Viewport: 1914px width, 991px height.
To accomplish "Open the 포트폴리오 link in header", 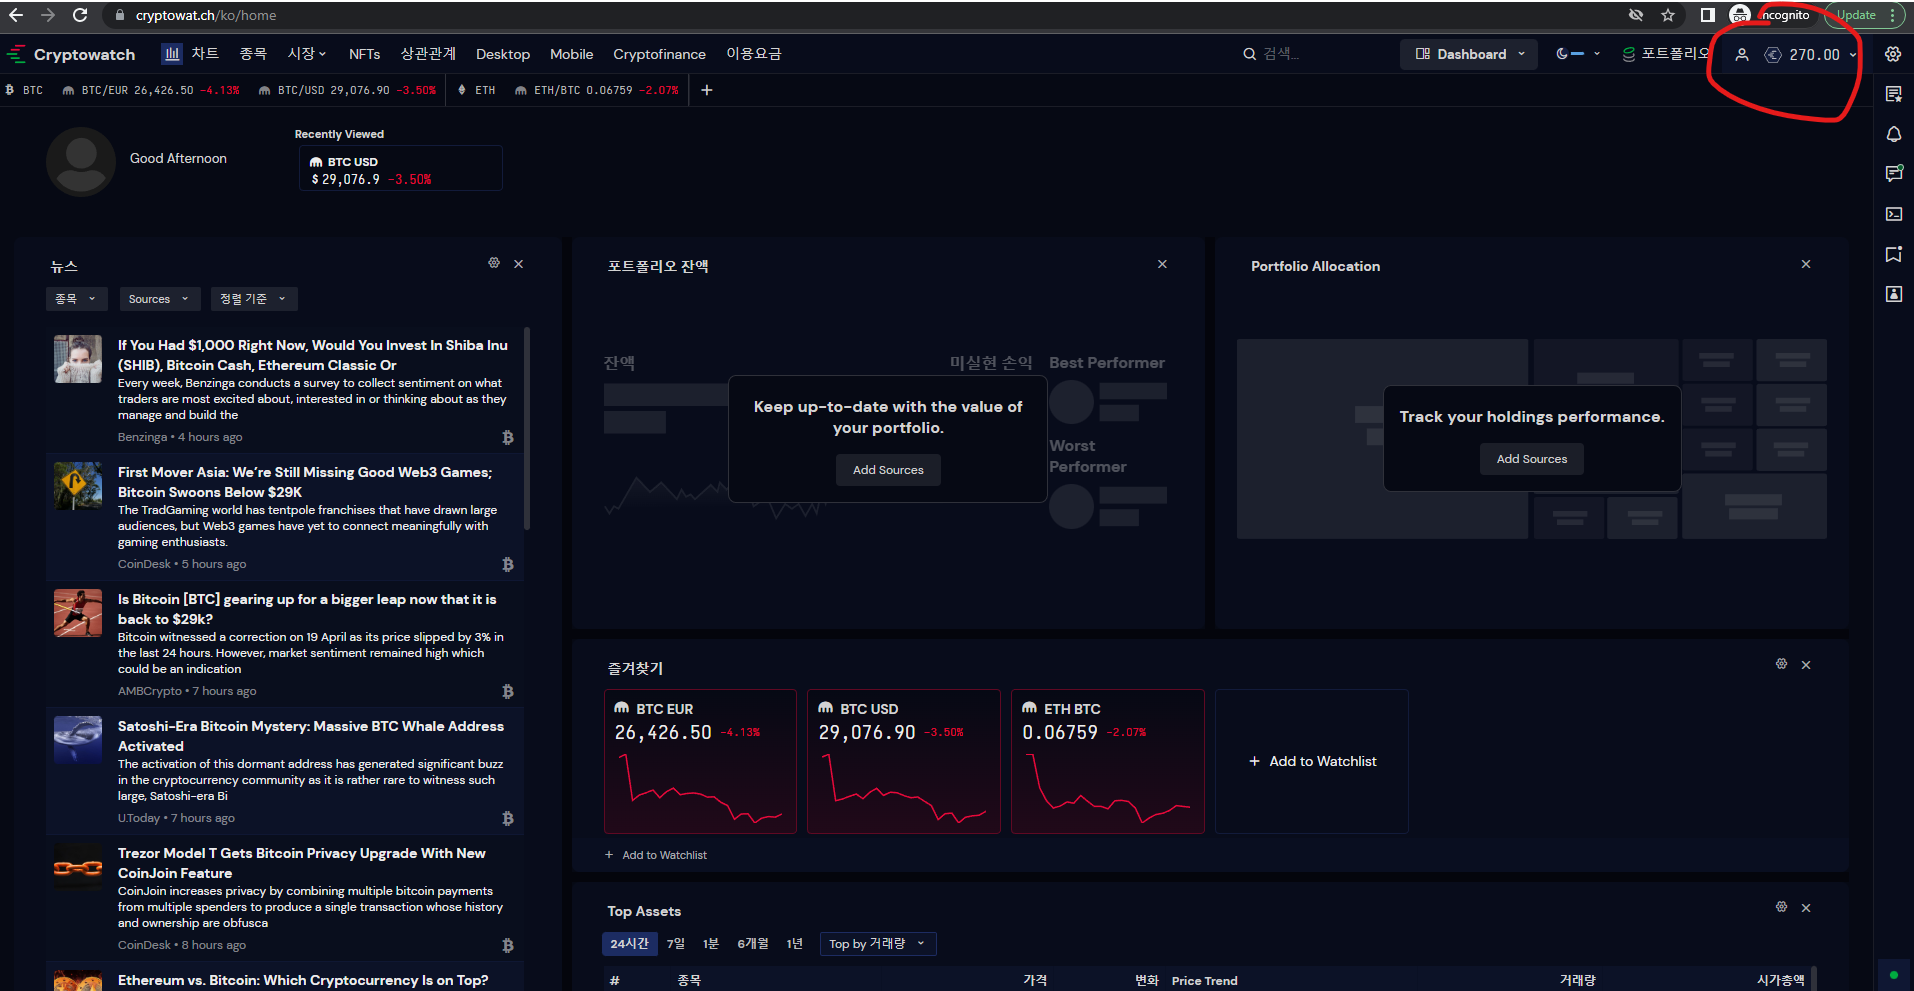I will [1666, 54].
